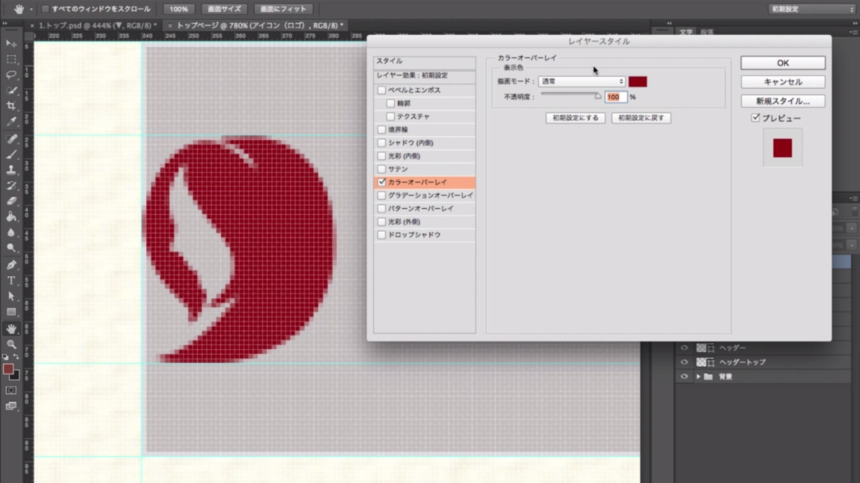
Task: Open the 描画モード blend mode dropdown
Action: [x=581, y=81]
